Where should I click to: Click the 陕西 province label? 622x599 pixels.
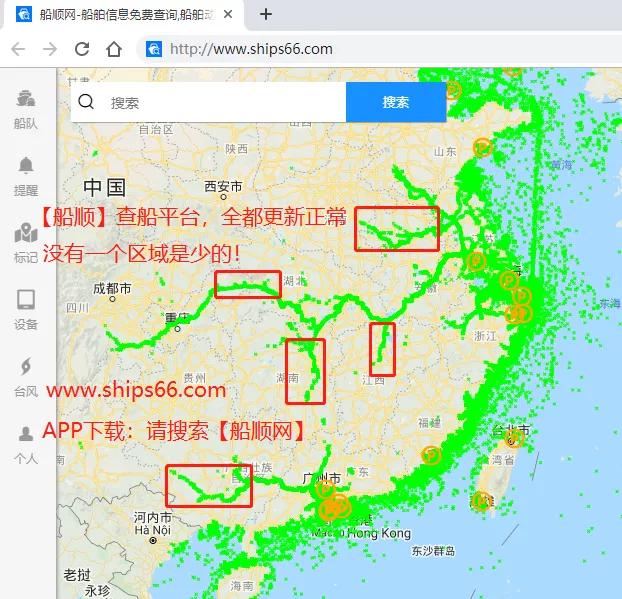[x=236, y=149]
